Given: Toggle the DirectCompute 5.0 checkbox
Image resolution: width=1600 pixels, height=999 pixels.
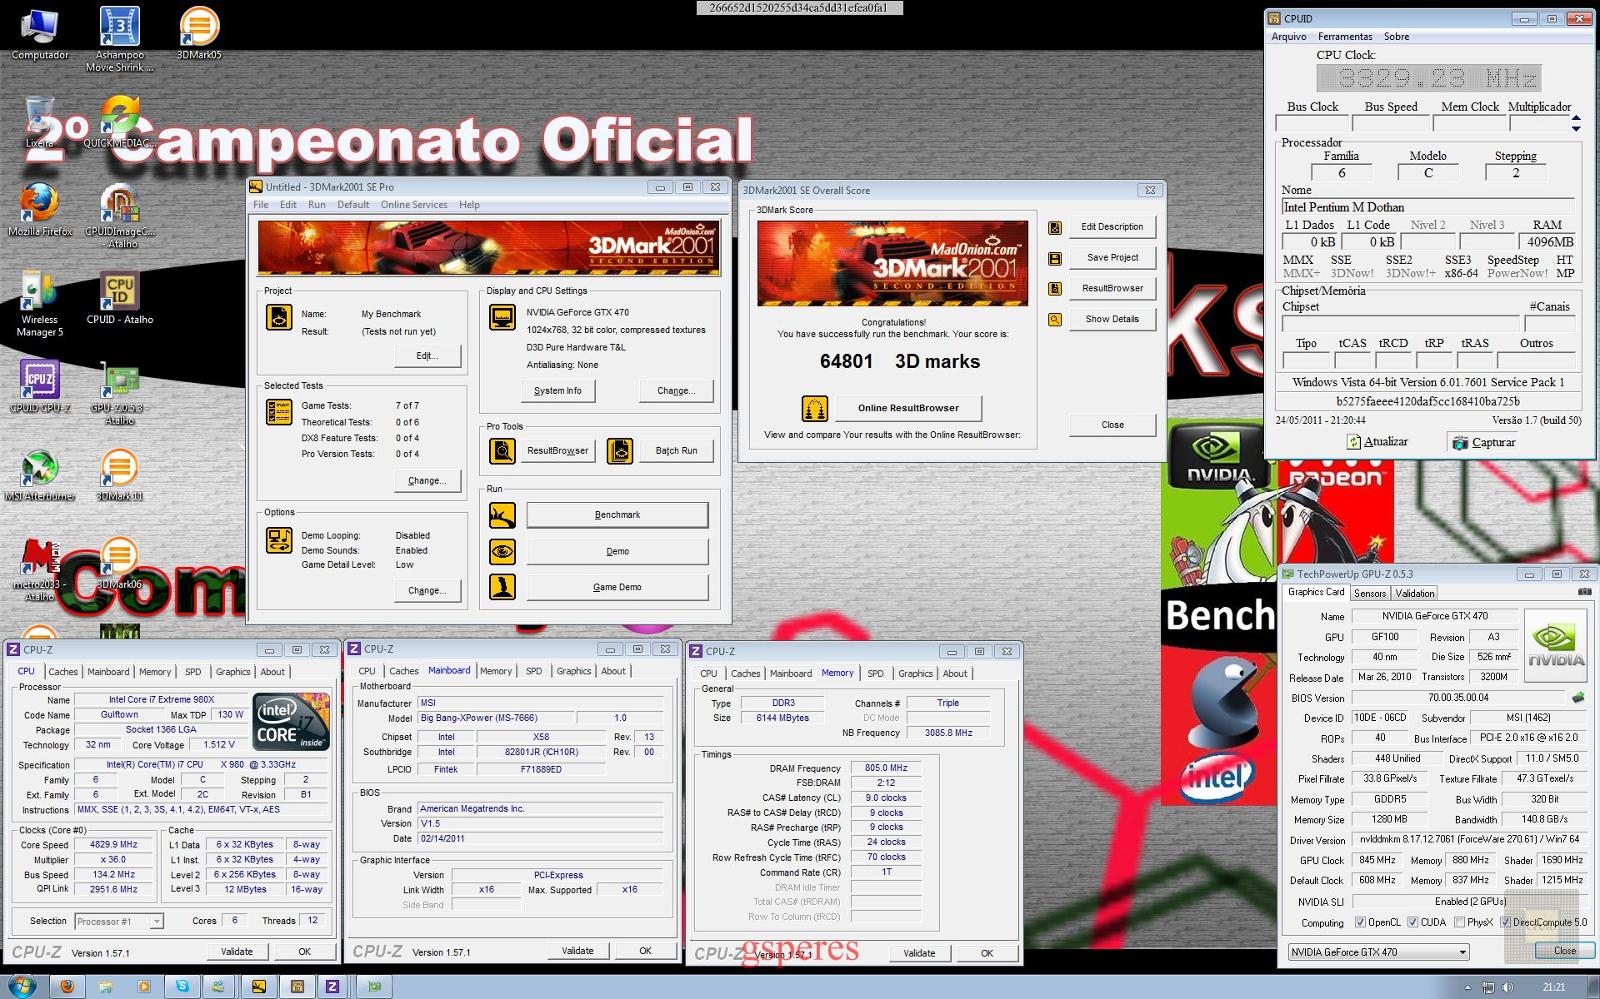Looking at the screenshot, I should pos(1505,923).
